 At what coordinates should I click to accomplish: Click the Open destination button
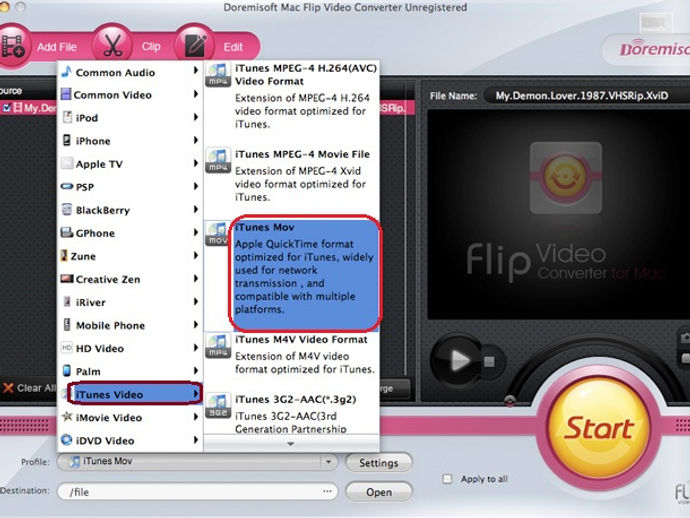tap(379, 492)
